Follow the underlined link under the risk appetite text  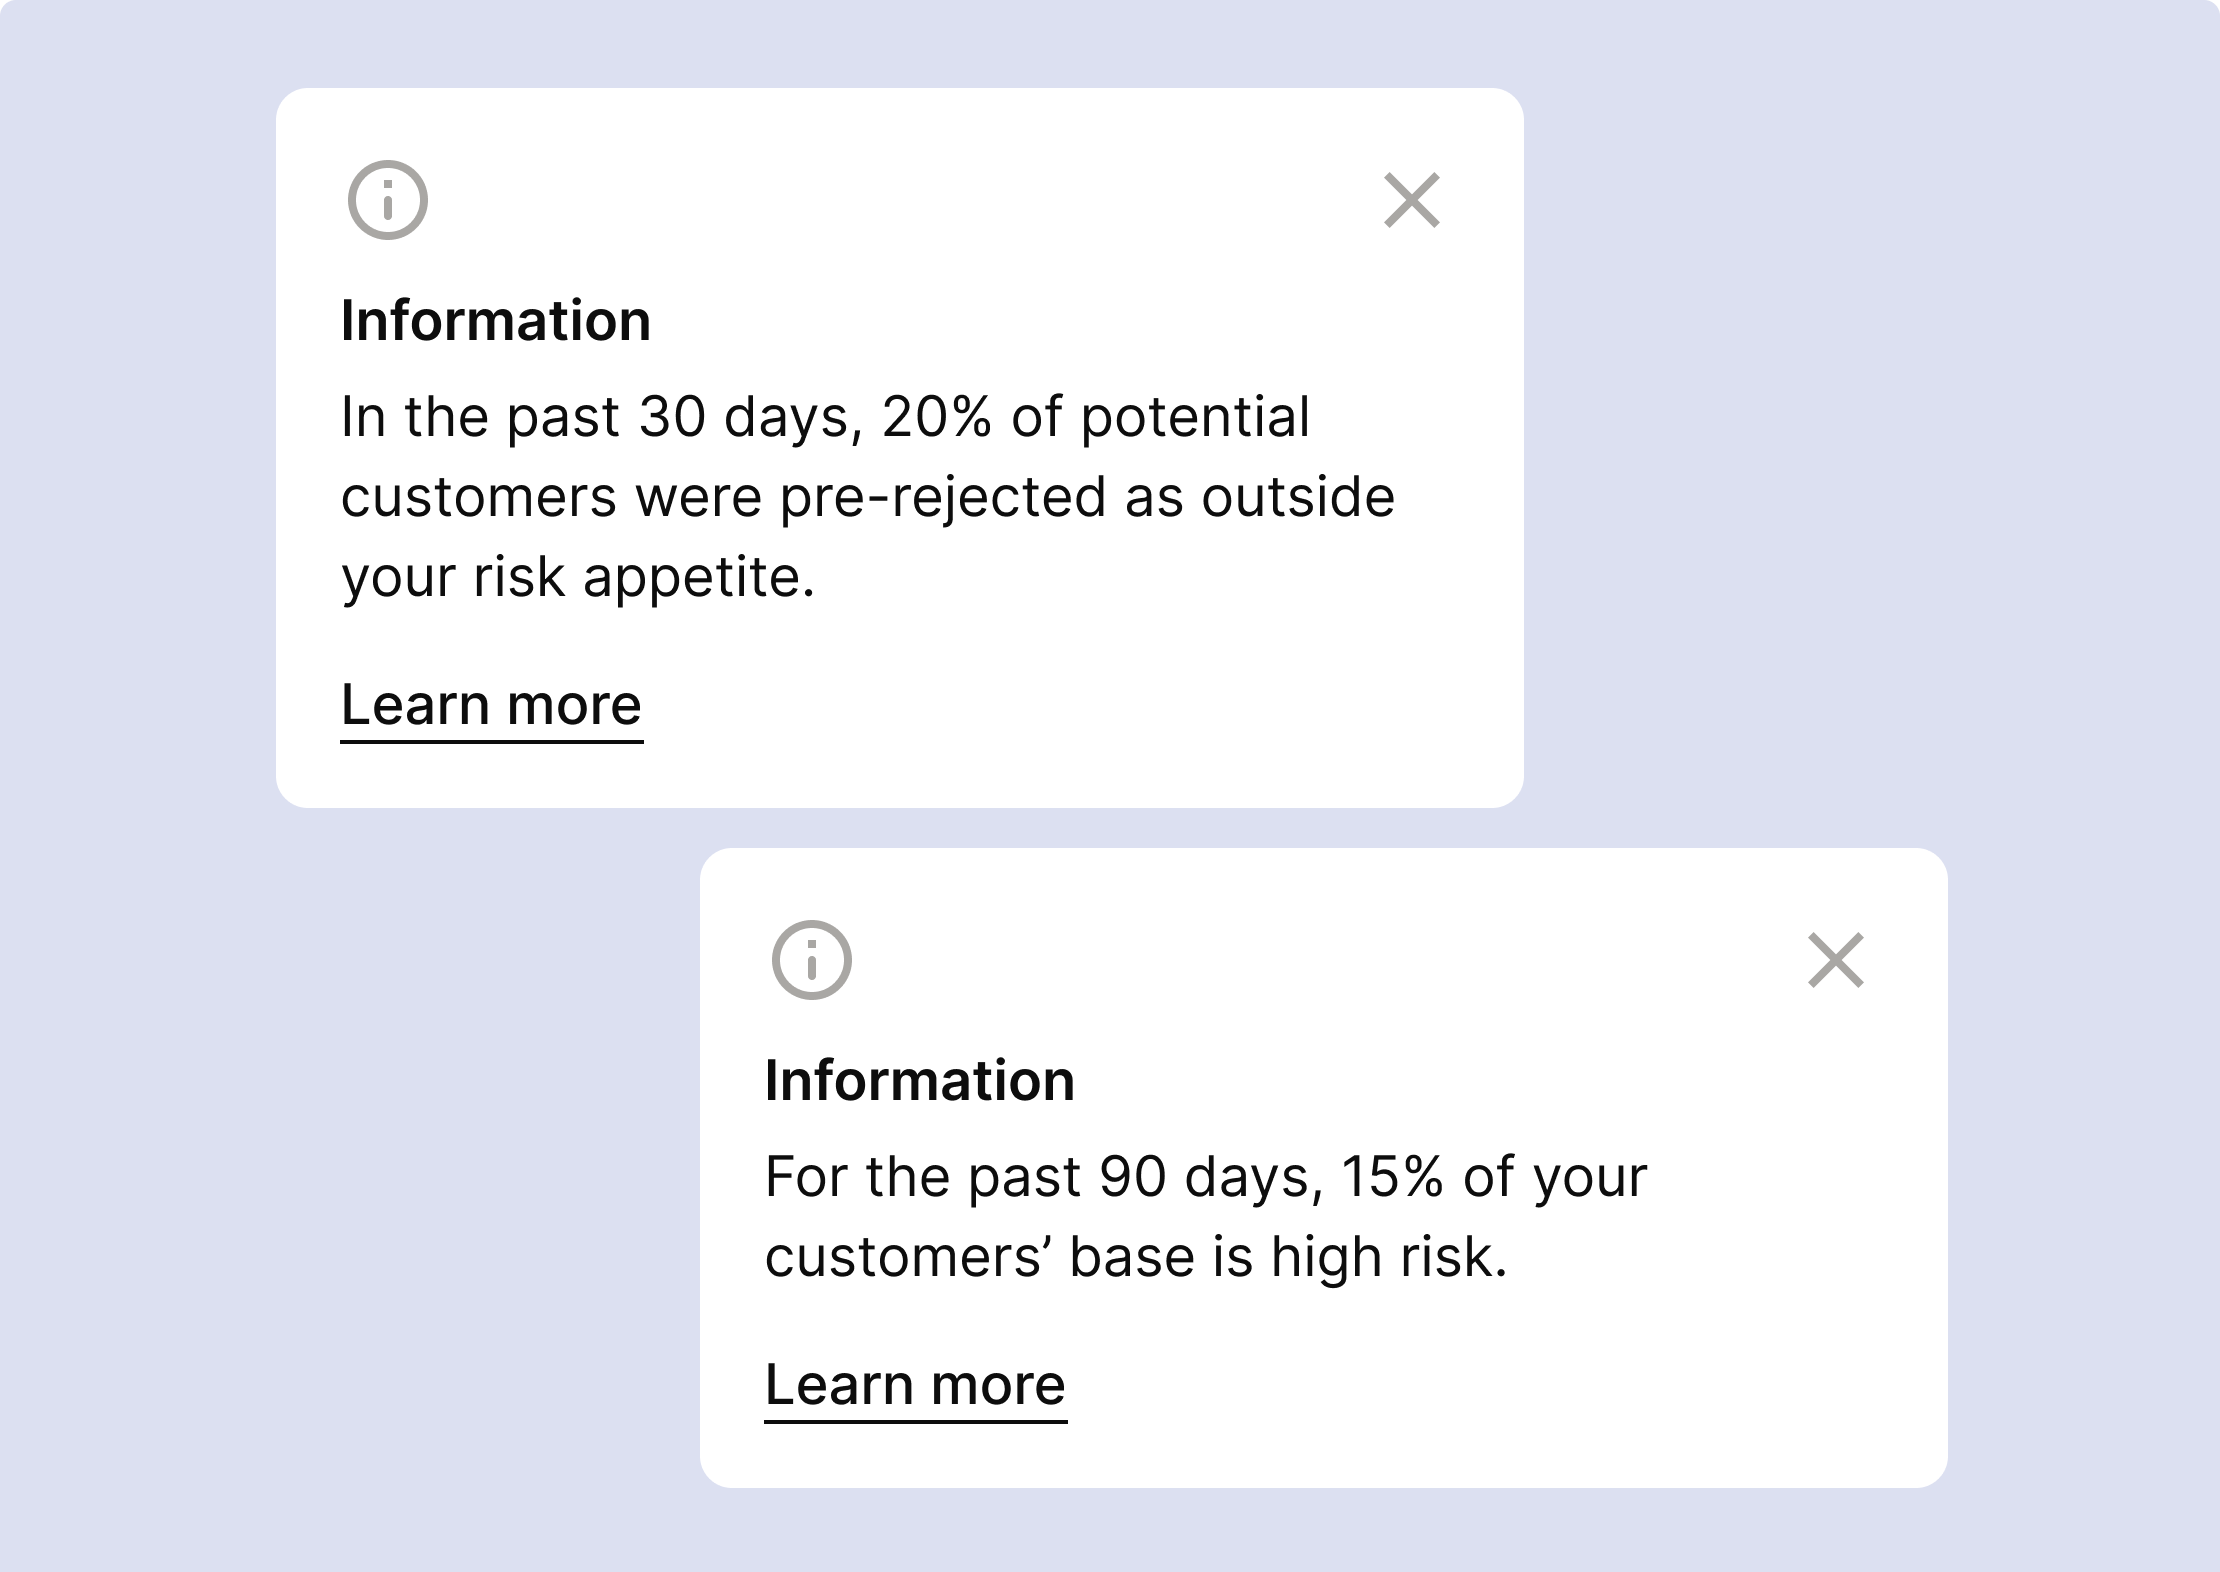[x=491, y=706]
